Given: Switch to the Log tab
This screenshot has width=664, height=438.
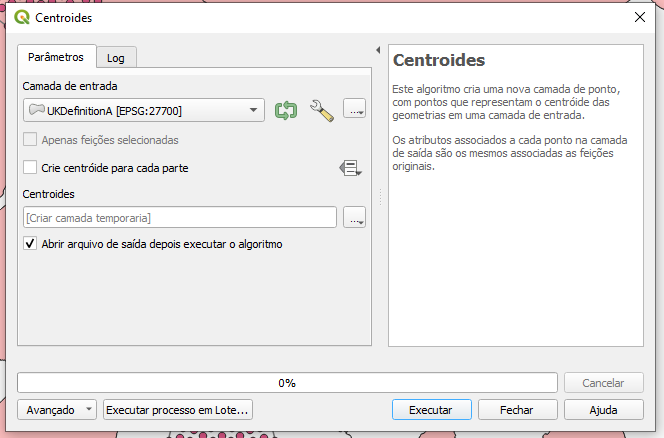Looking at the screenshot, I should point(117,58).
